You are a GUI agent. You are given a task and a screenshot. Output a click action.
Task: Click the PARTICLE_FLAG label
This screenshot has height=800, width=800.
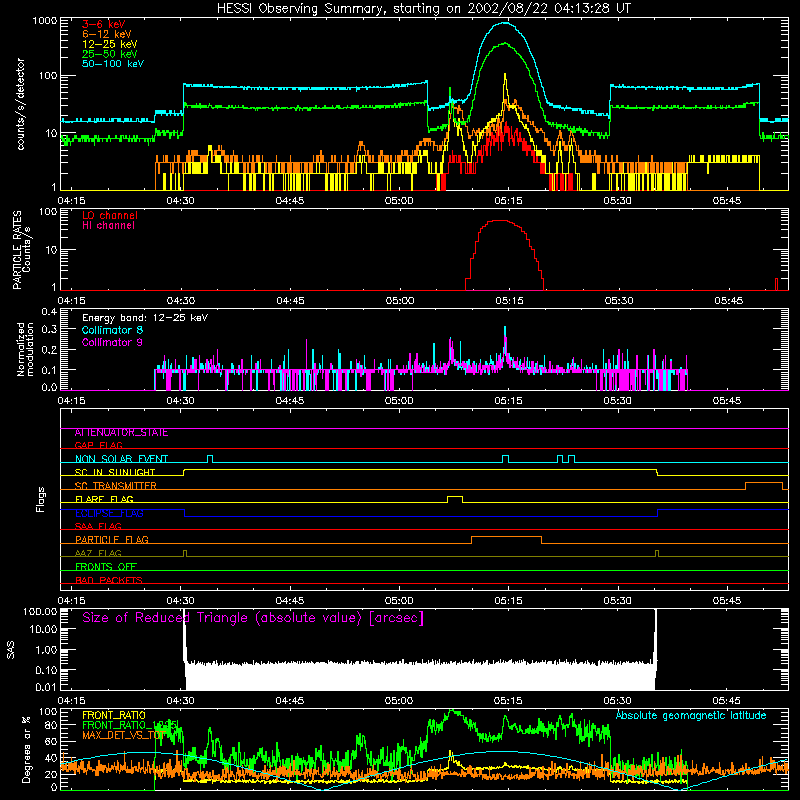click(x=112, y=539)
